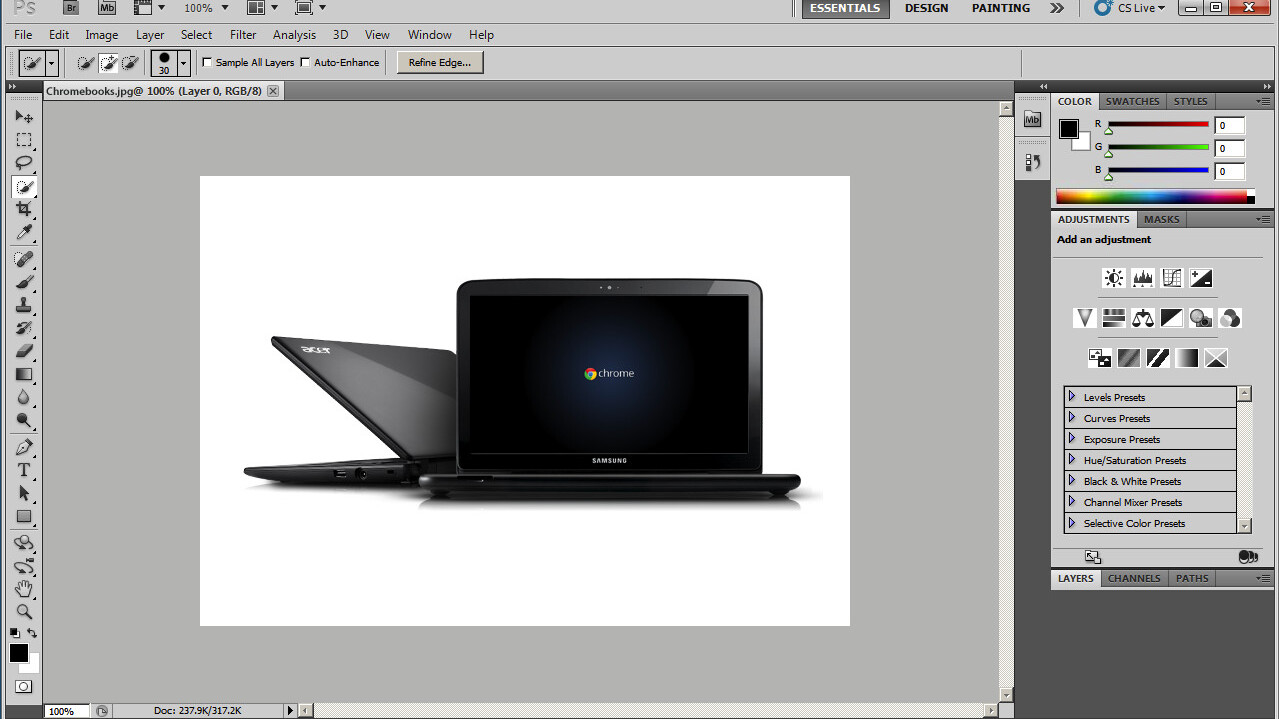
Task: Enable the Auto-Enhance checkbox
Action: coord(305,62)
